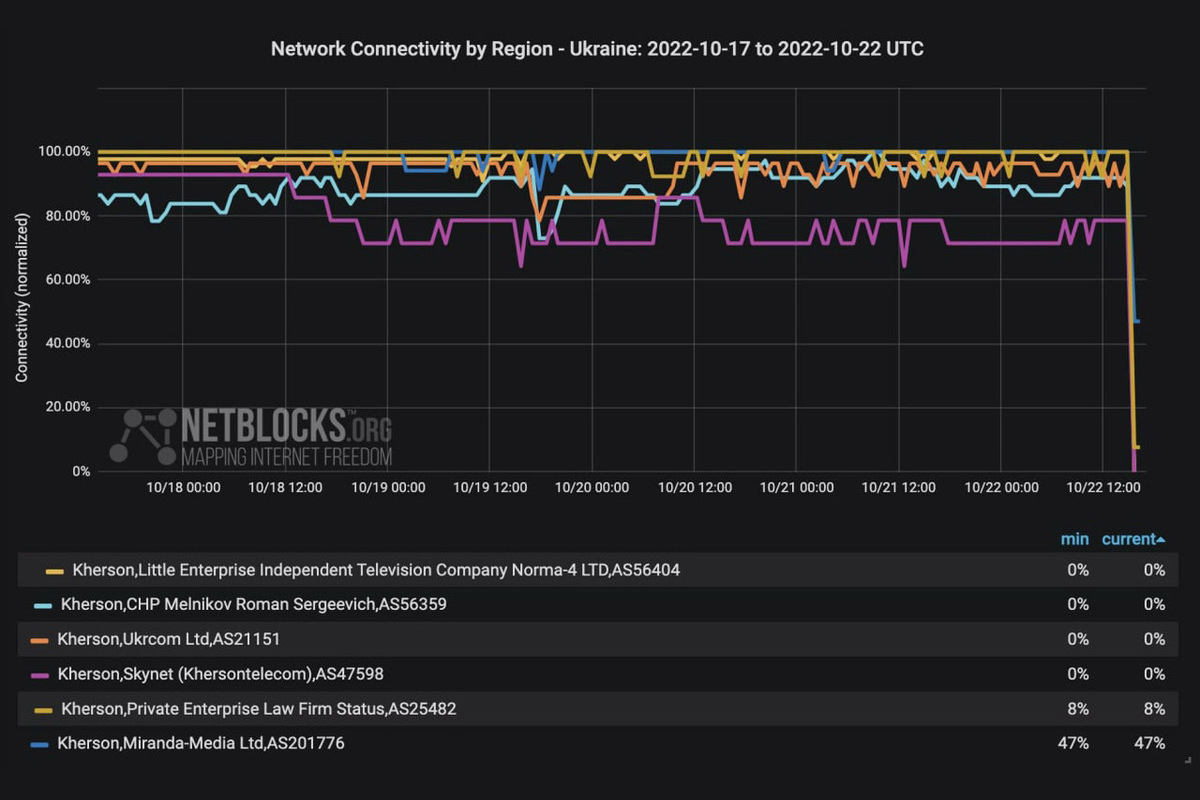Click the light blue CHP Melnikov color swatch
The image size is (1200, 800).
[x=42, y=605]
